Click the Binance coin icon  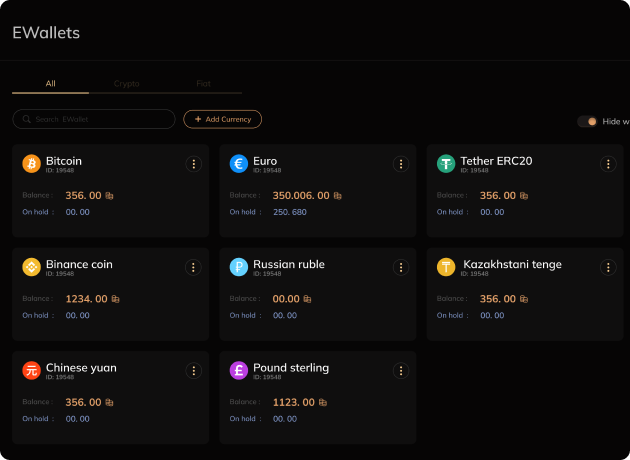31,267
